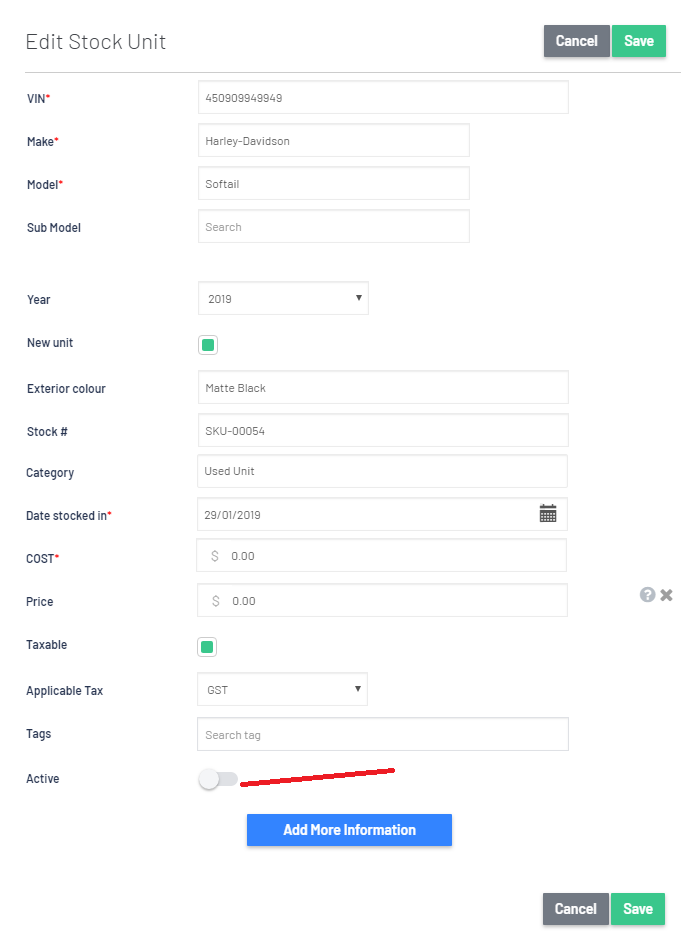Screen dimensions: 695x943
Task: Open the Sub Model search field
Action: 334,227
